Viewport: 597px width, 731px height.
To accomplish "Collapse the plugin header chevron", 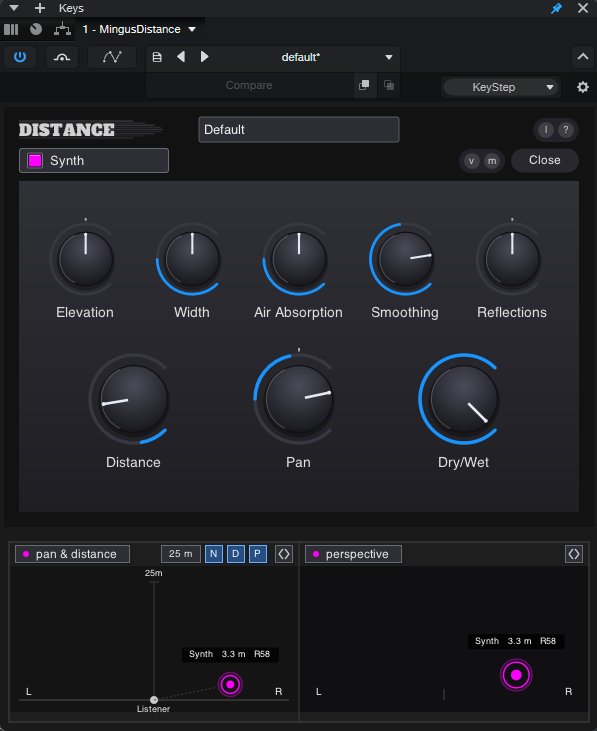I will [x=583, y=57].
